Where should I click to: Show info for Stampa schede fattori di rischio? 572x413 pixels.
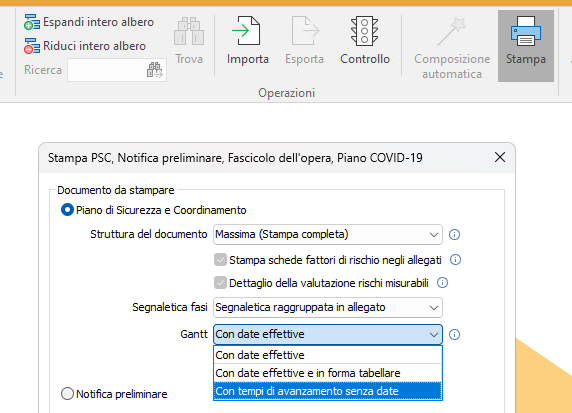[x=455, y=260]
